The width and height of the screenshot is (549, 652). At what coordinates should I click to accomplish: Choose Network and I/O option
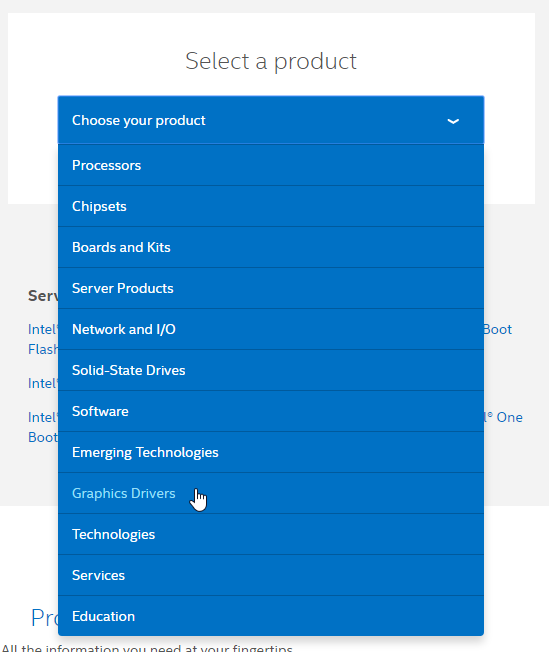click(271, 329)
